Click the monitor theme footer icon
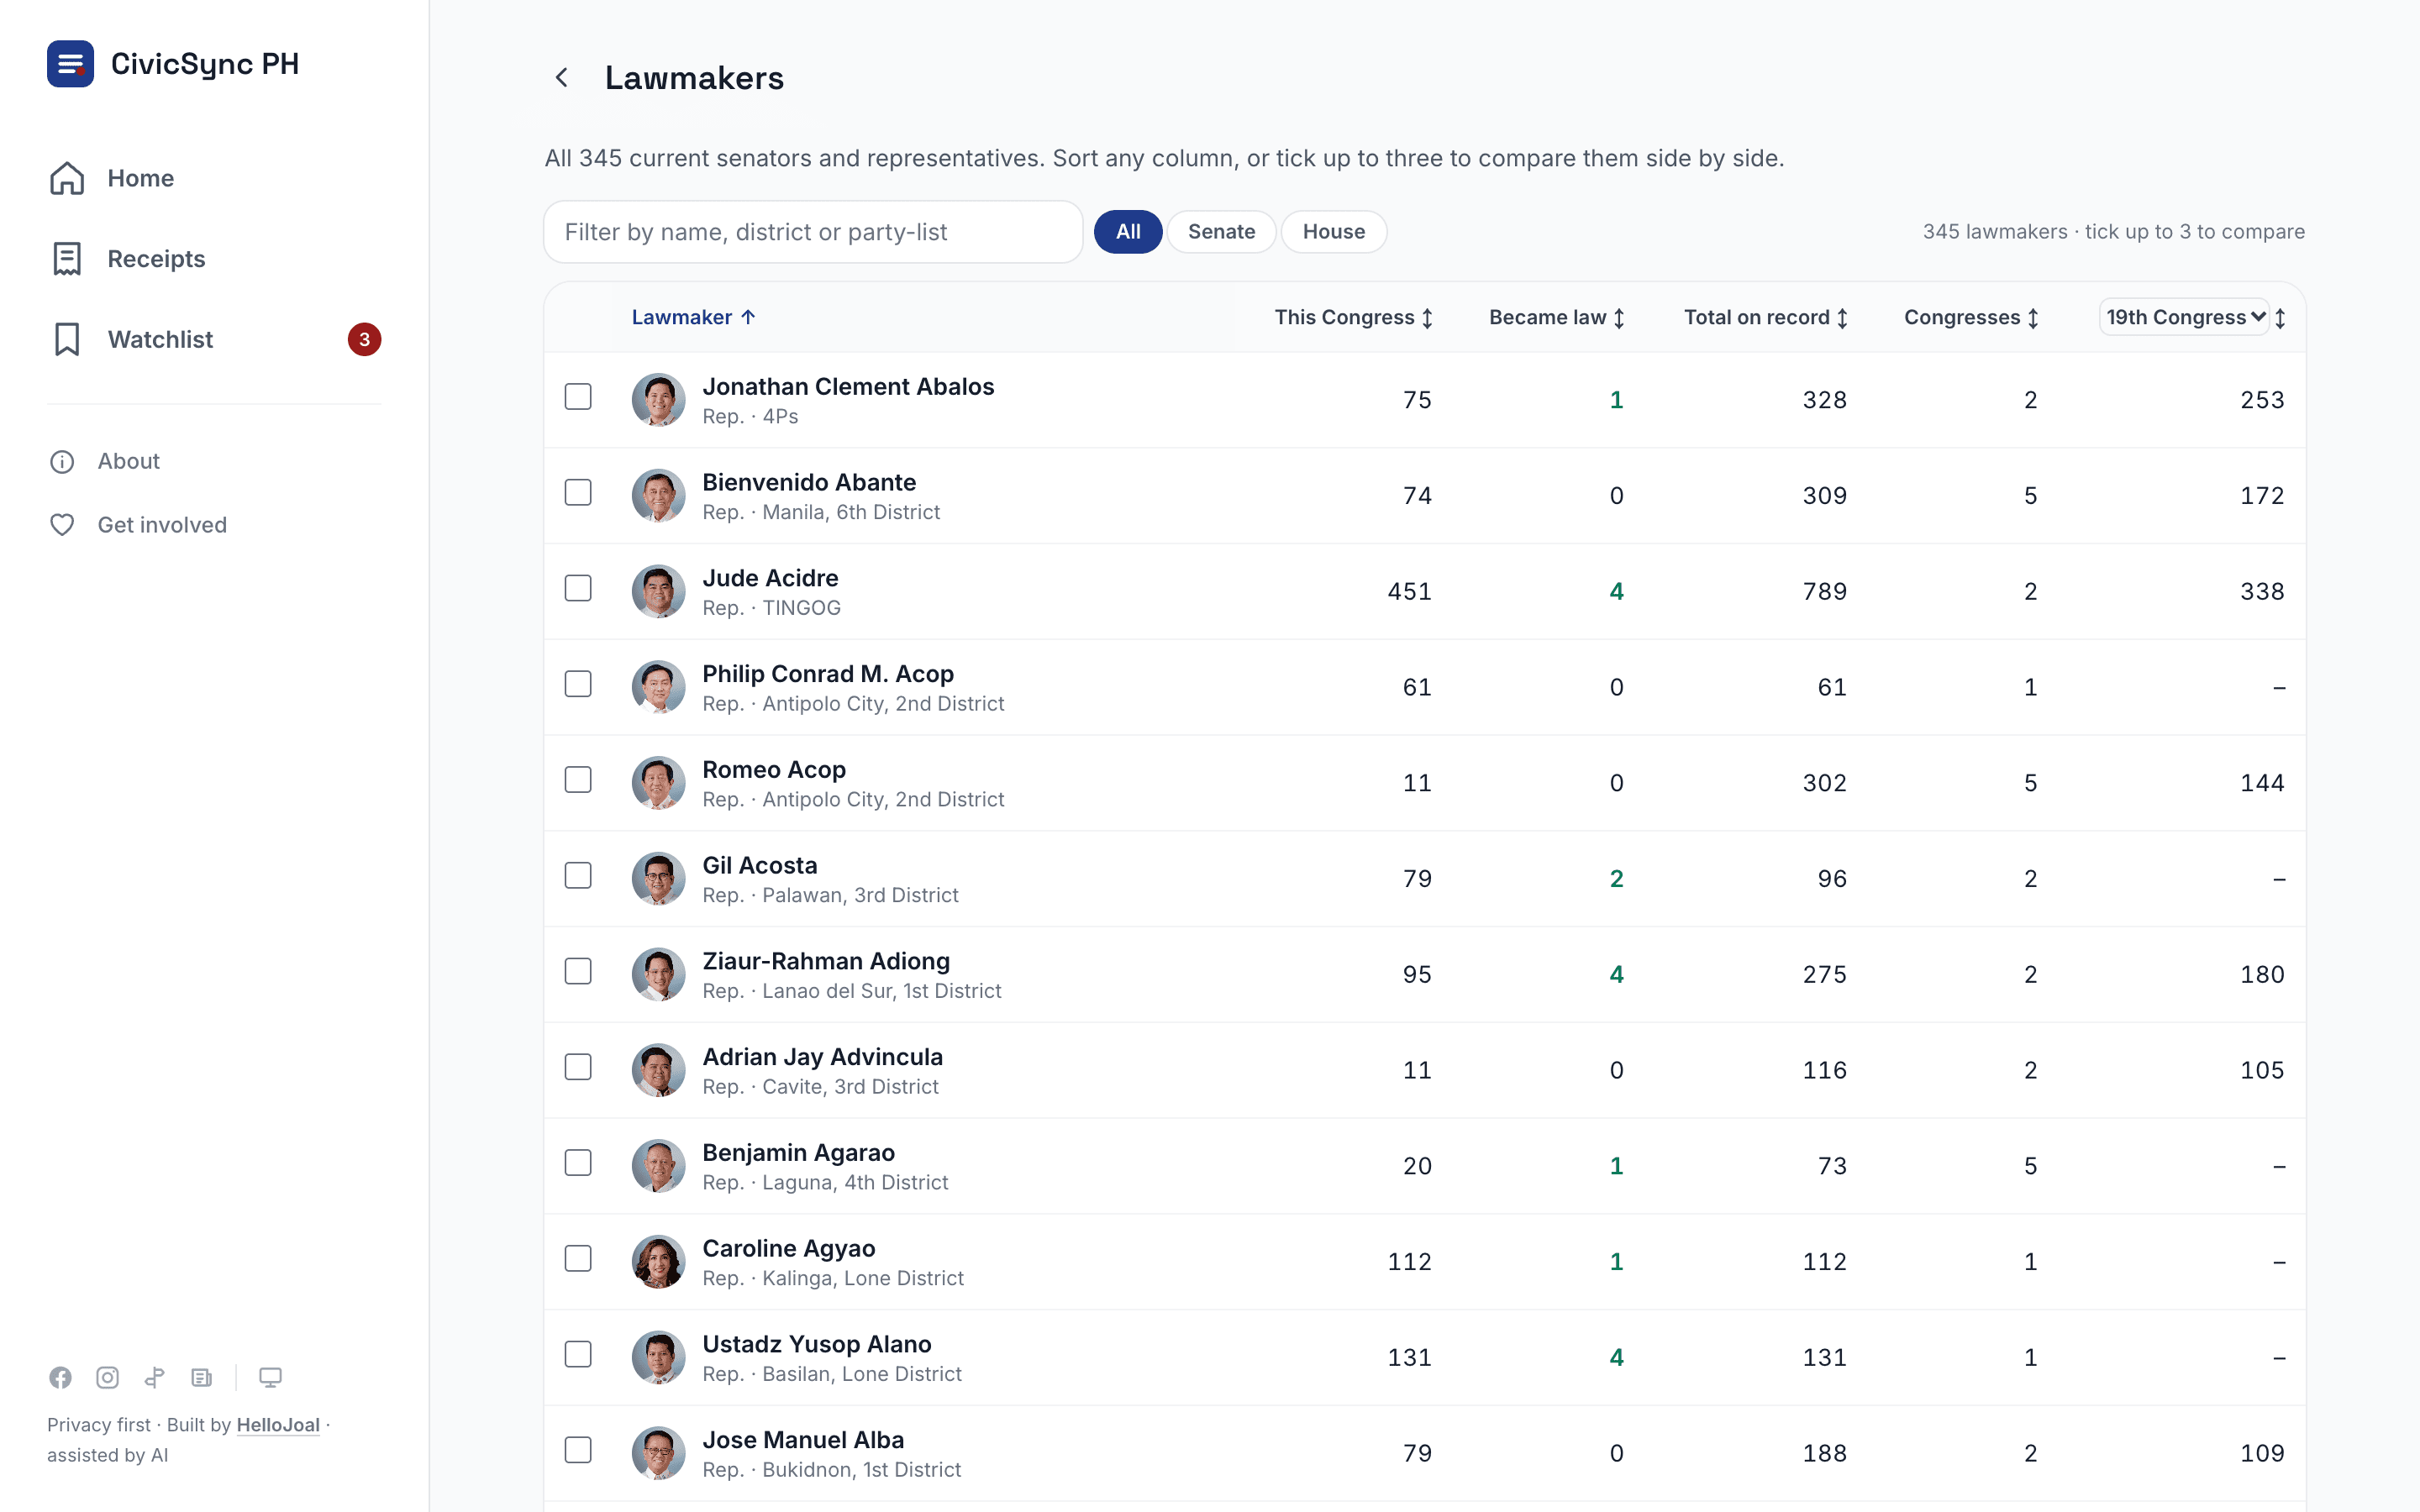 tap(270, 1377)
